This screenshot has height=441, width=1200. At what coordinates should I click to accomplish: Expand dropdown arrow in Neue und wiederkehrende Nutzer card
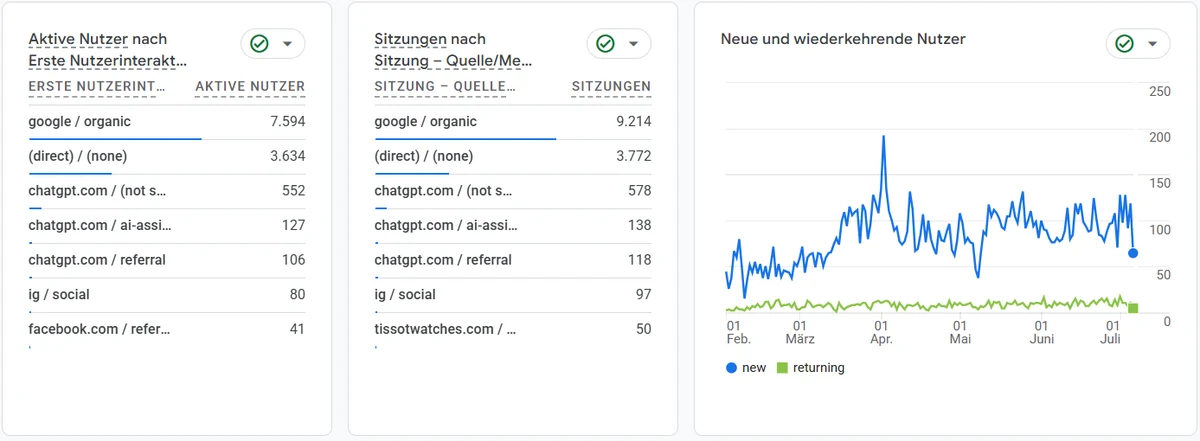pos(1153,44)
